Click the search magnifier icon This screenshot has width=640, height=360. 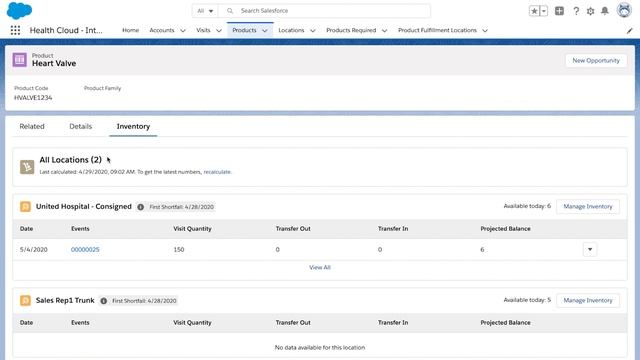(230, 11)
